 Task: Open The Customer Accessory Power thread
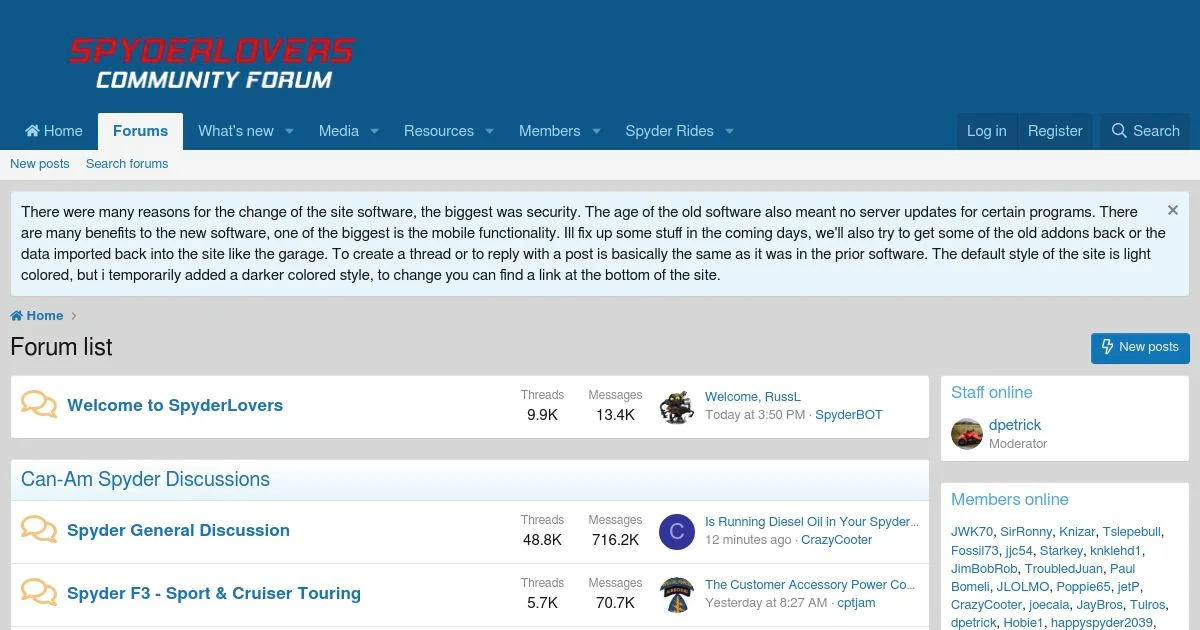click(810, 585)
